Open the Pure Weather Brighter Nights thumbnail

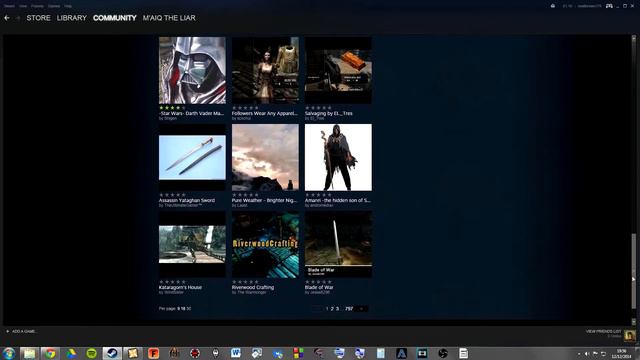265,157
